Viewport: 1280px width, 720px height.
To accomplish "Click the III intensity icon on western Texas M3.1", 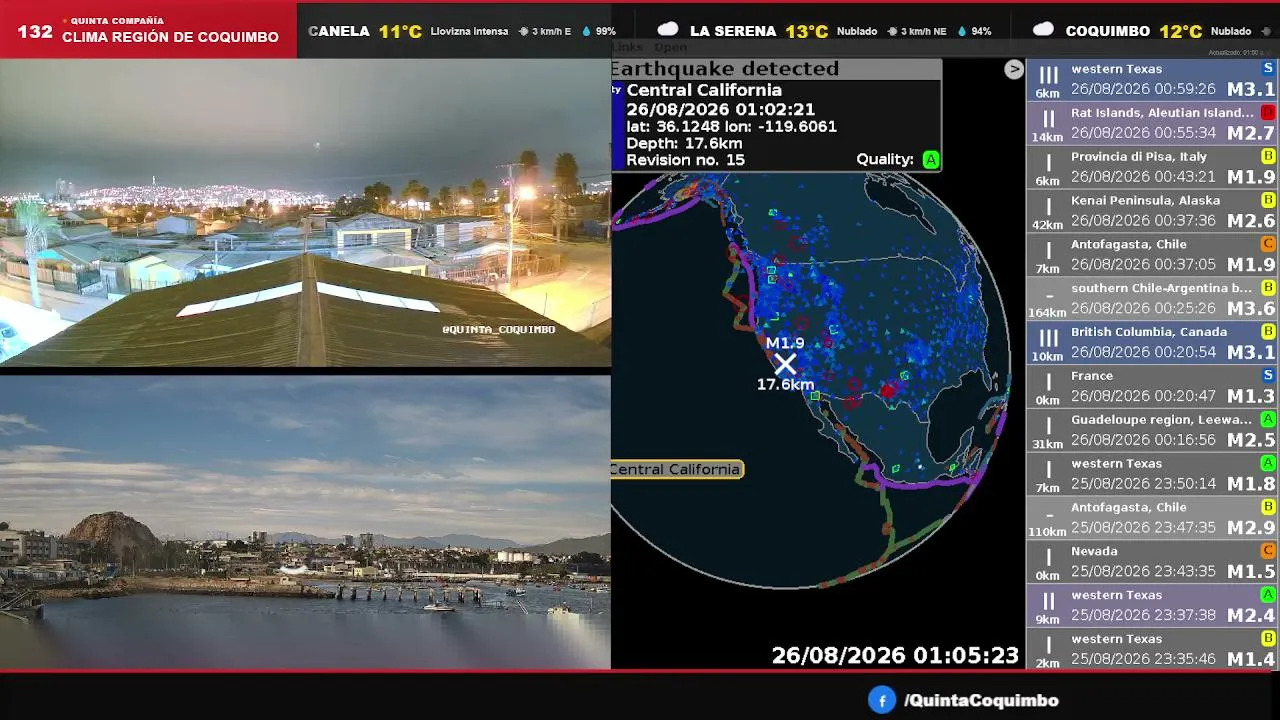I will tap(1048, 75).
